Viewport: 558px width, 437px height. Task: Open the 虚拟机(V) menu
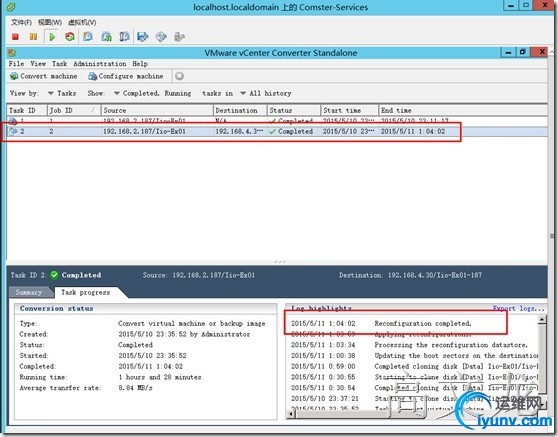tap(82, 22)
